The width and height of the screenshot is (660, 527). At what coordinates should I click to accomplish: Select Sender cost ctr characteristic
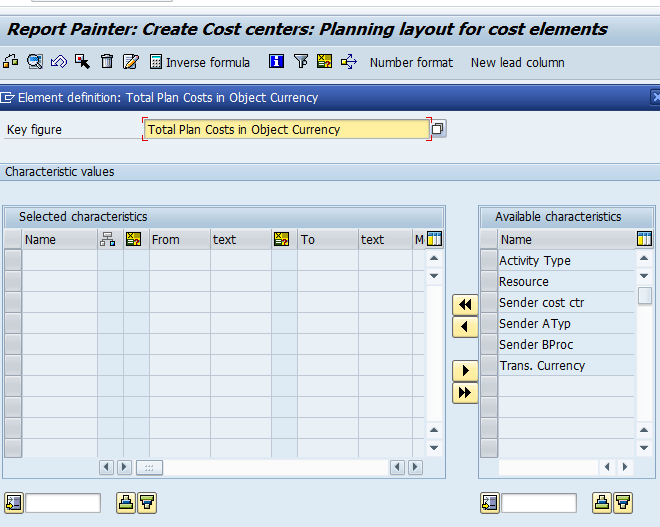point(541,303)
